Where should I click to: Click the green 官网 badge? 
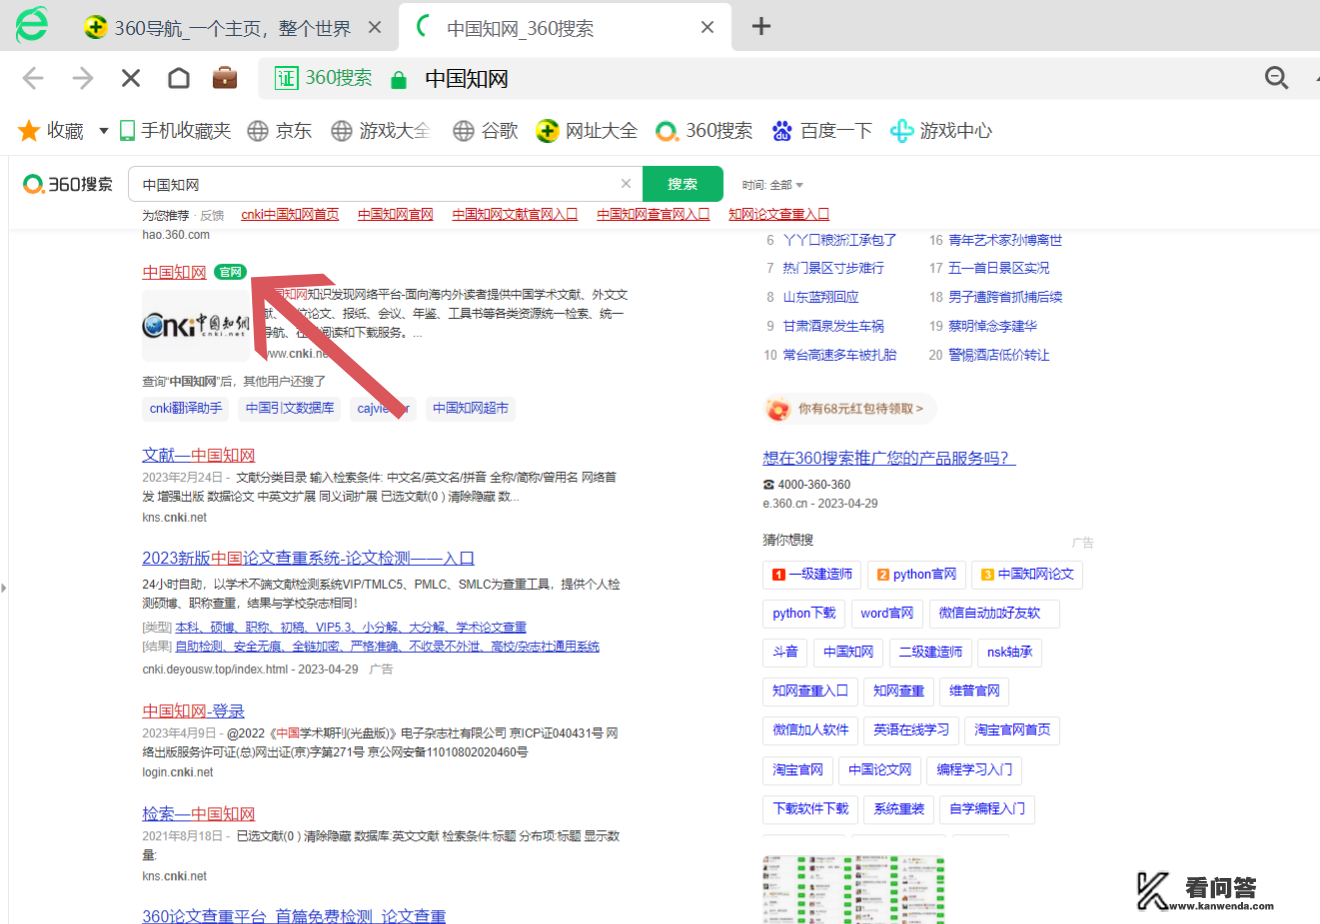230,272
